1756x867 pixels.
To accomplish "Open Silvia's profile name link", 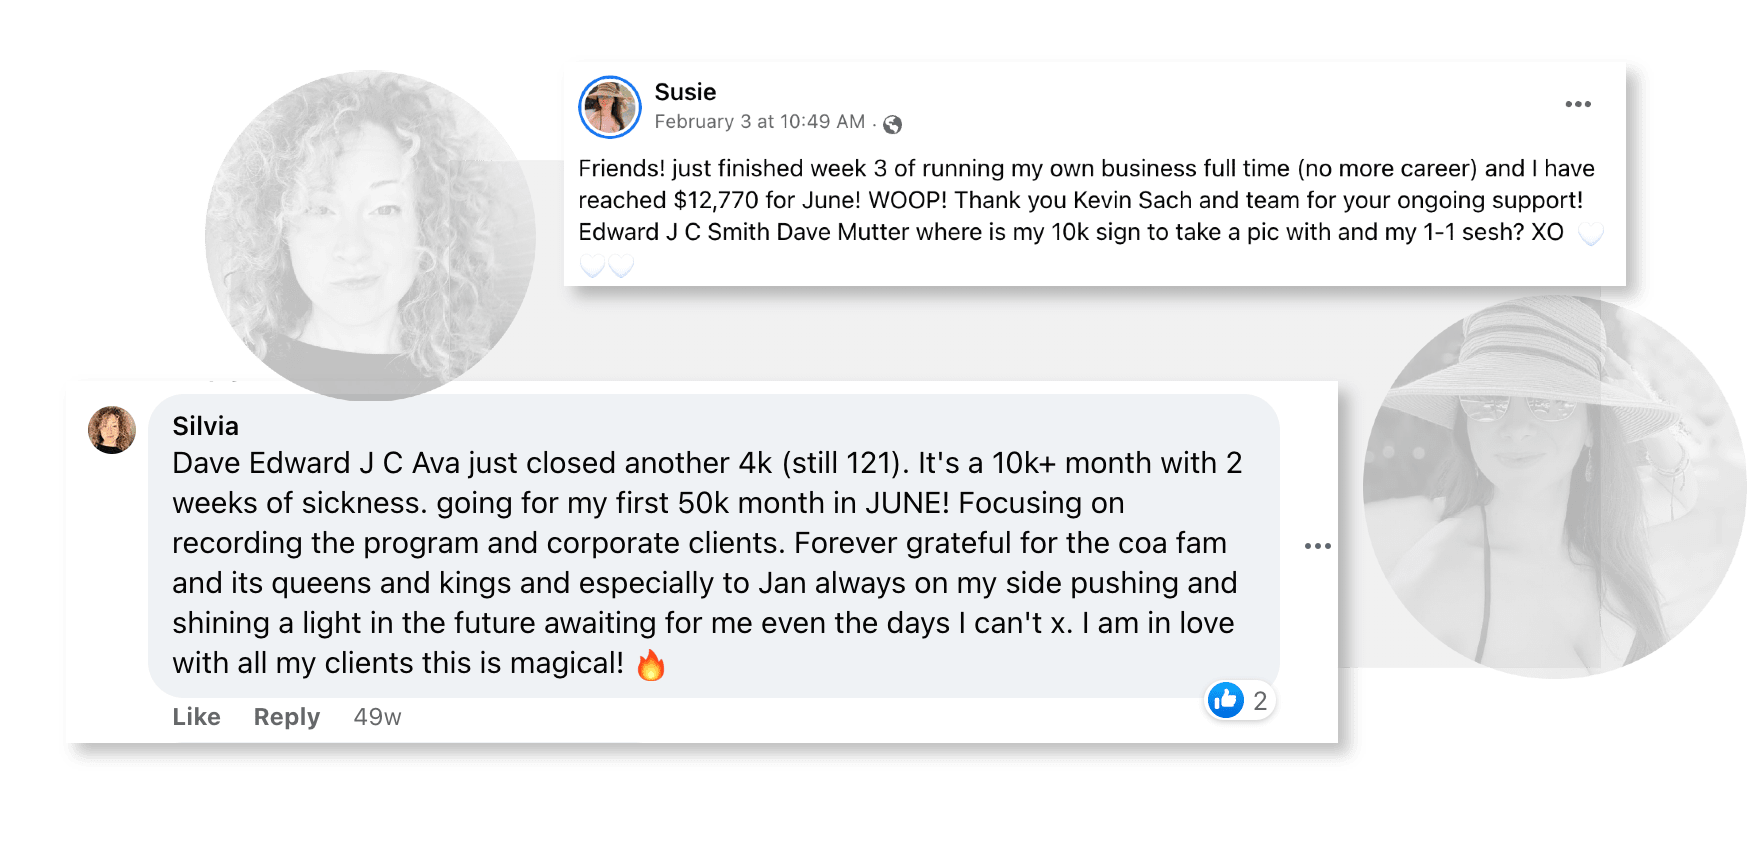I will pos(205,426).
